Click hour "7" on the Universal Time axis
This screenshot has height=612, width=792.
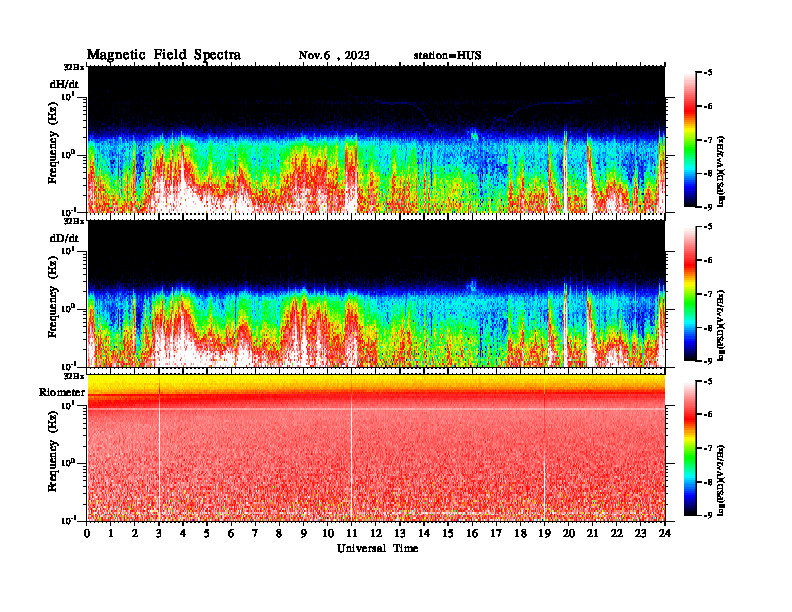click(x=256, y=533)
